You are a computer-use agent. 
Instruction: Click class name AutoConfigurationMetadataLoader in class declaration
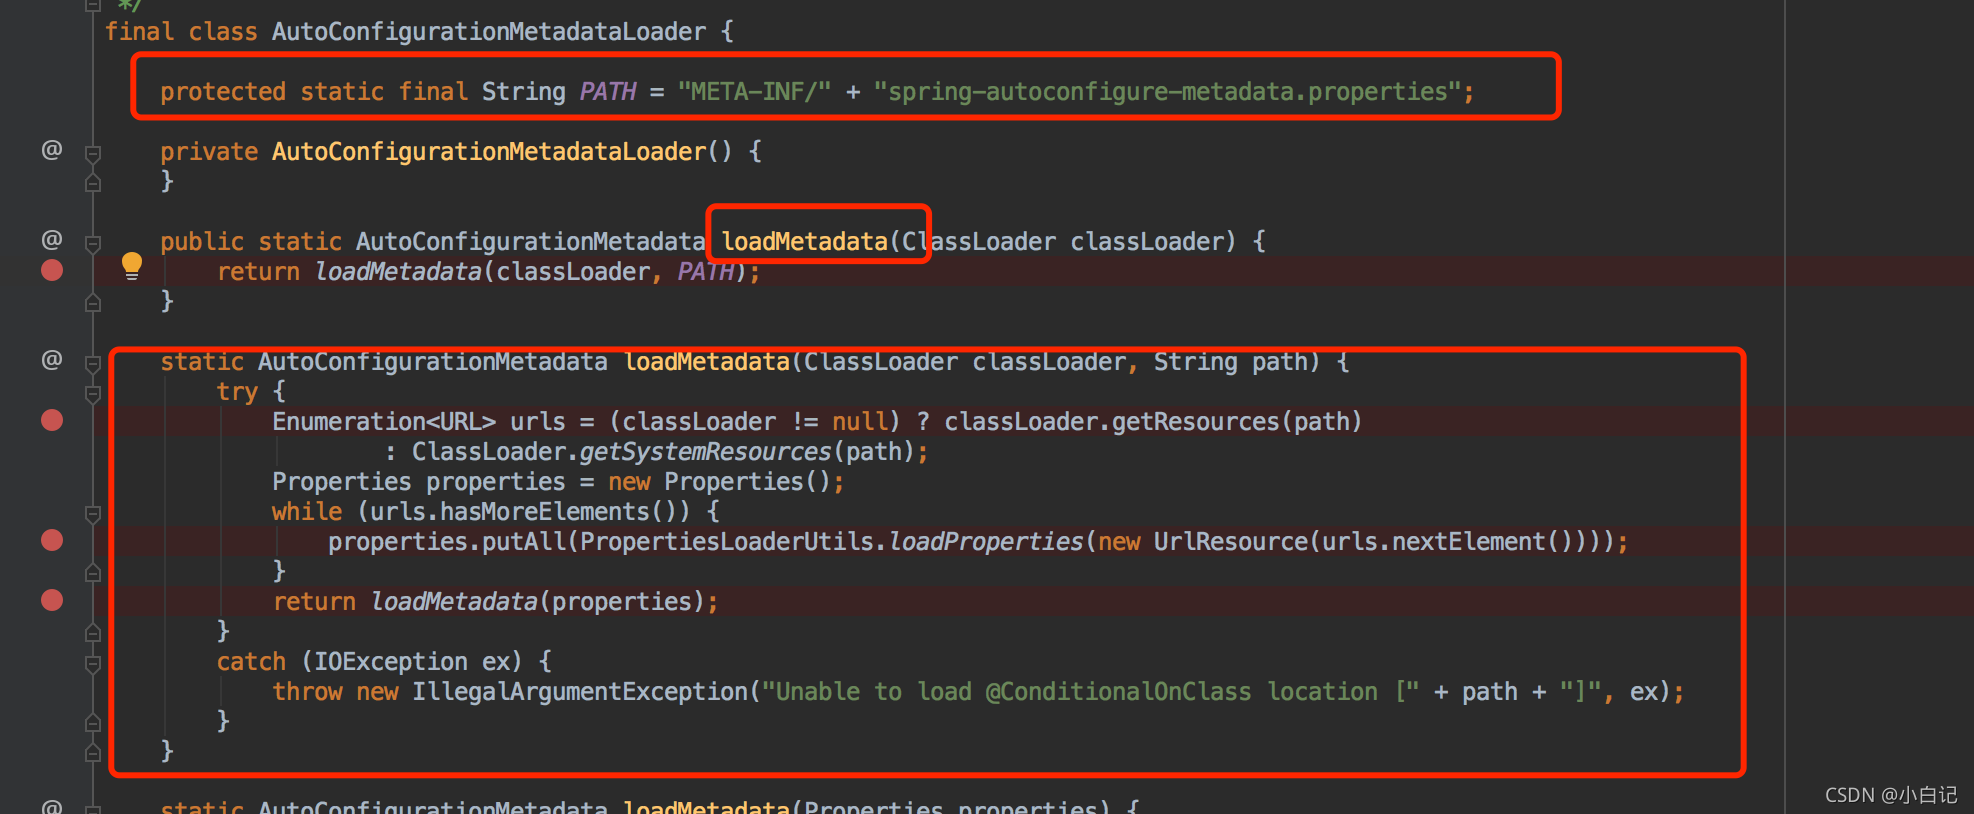coord(489,32)
